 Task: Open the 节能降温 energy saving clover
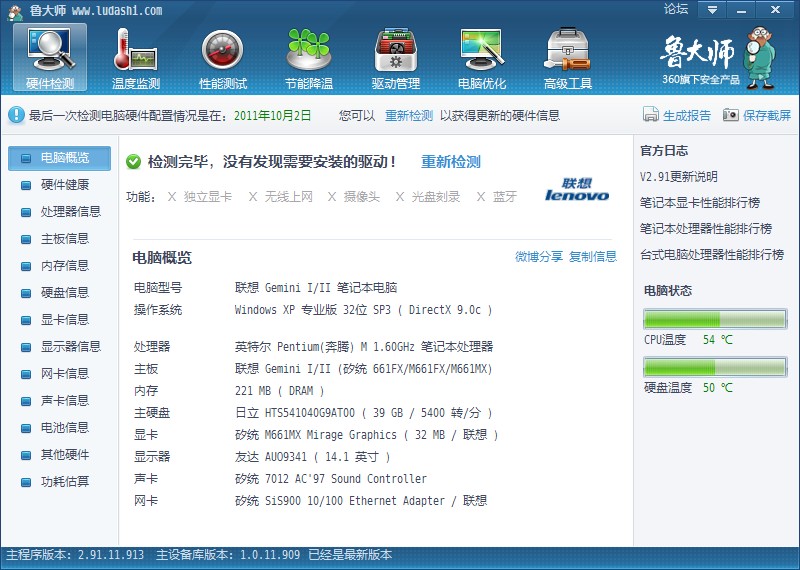point(309,59)
